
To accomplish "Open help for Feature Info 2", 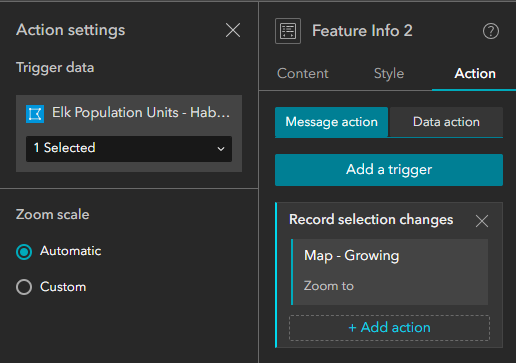I will (491, 31).
